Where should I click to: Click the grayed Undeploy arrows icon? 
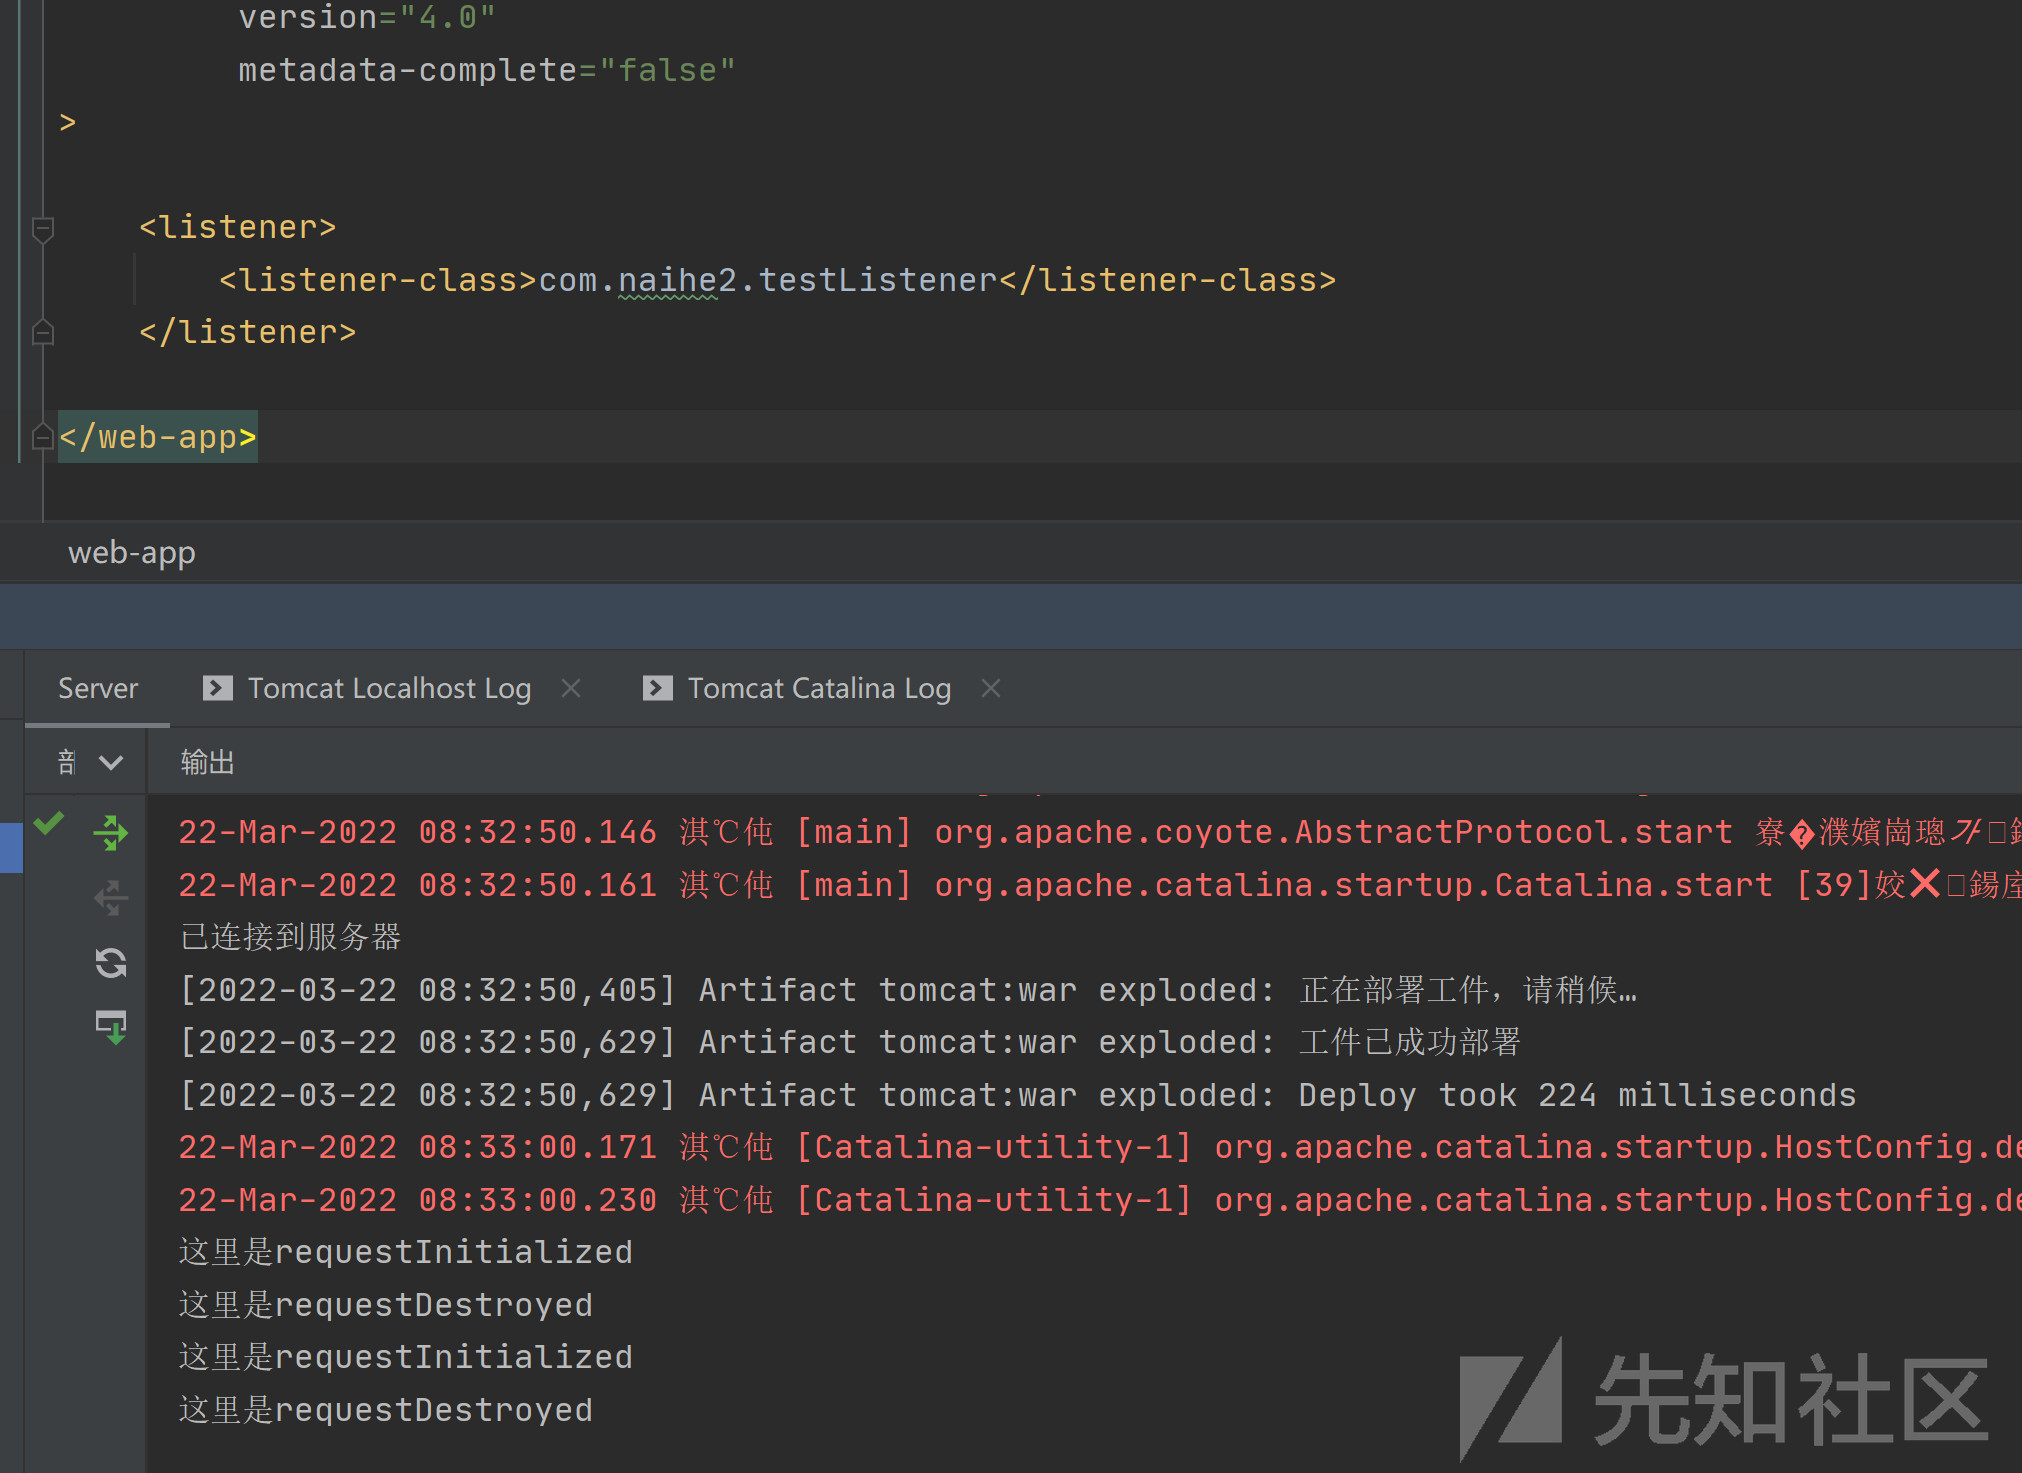(111, 897)
